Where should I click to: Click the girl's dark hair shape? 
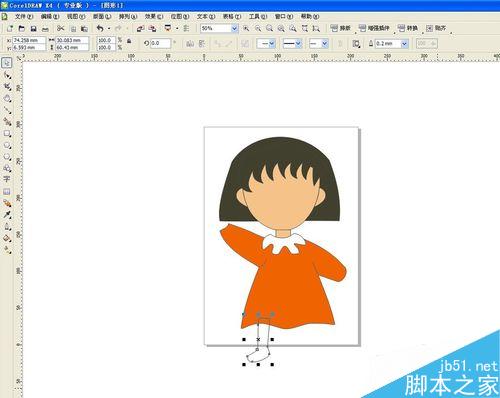[x=279, y=150]
